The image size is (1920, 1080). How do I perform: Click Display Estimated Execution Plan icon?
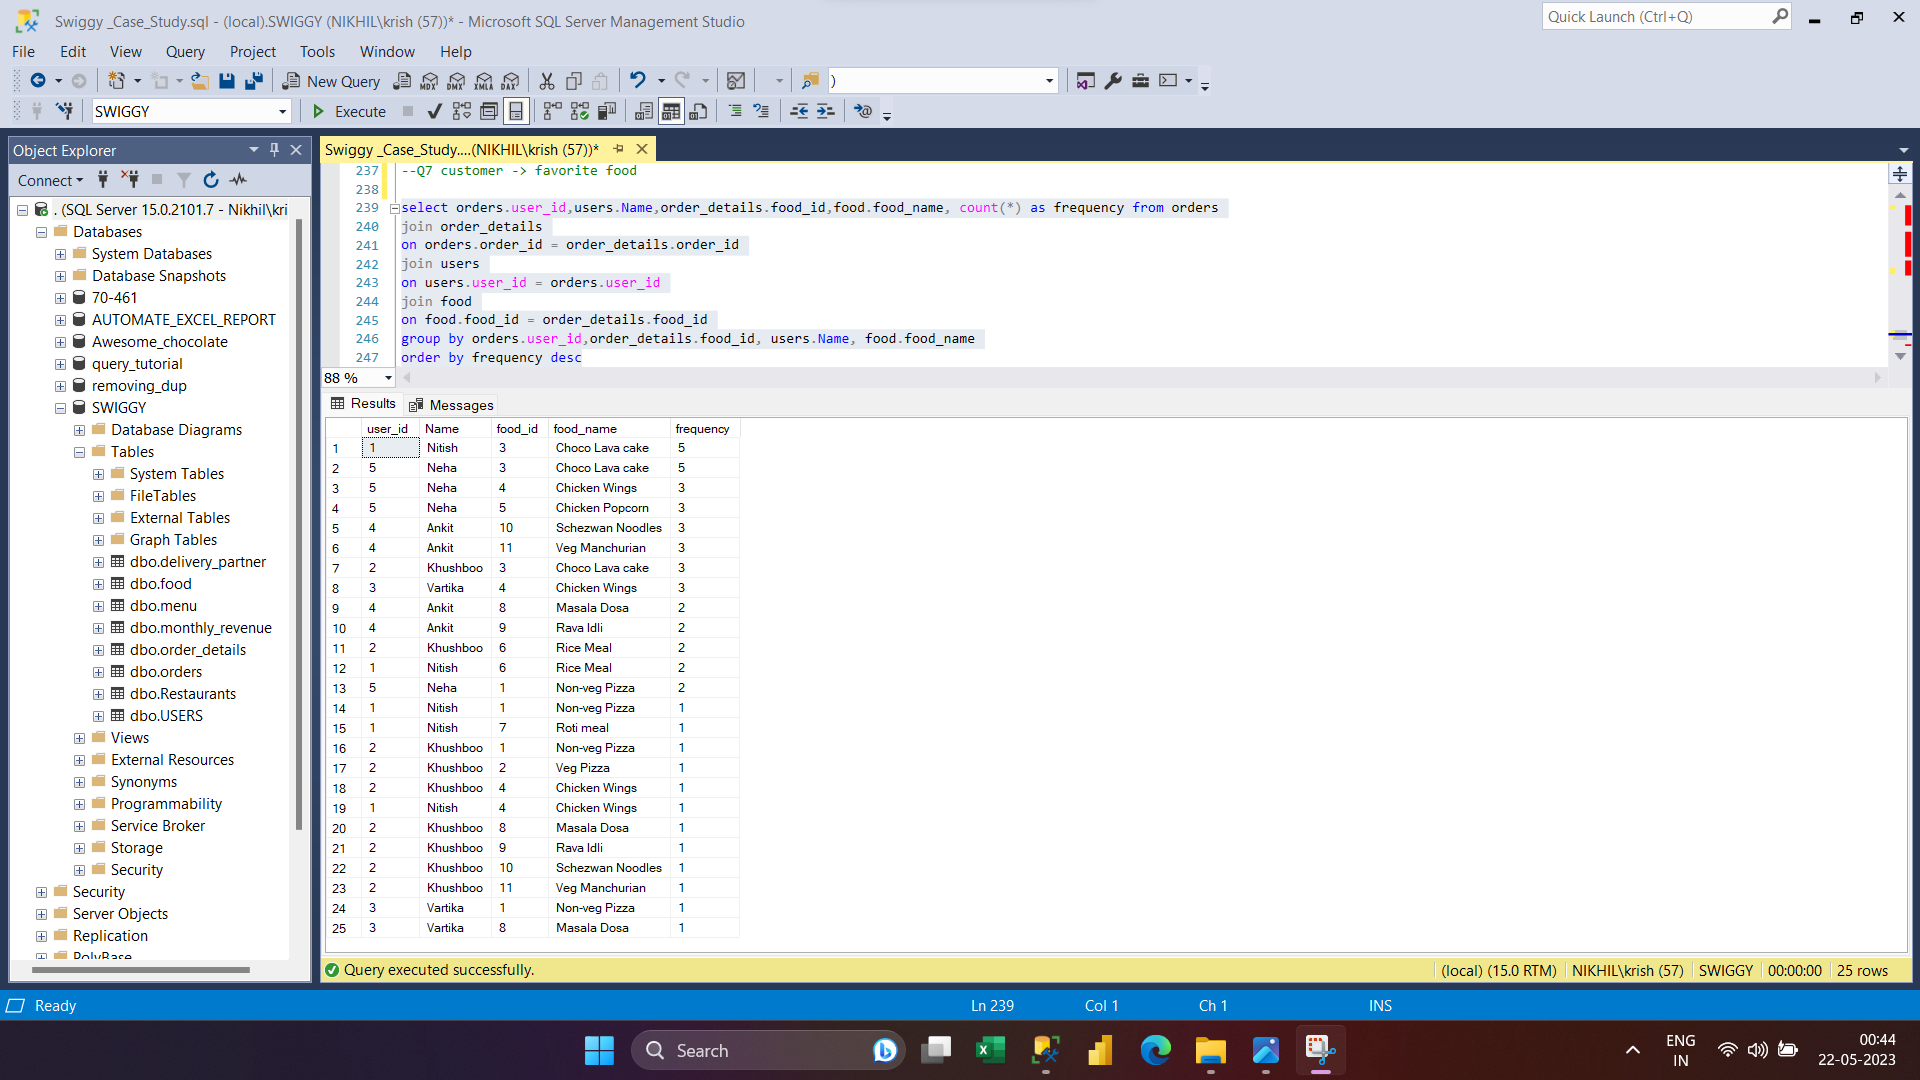coord(462,111)
